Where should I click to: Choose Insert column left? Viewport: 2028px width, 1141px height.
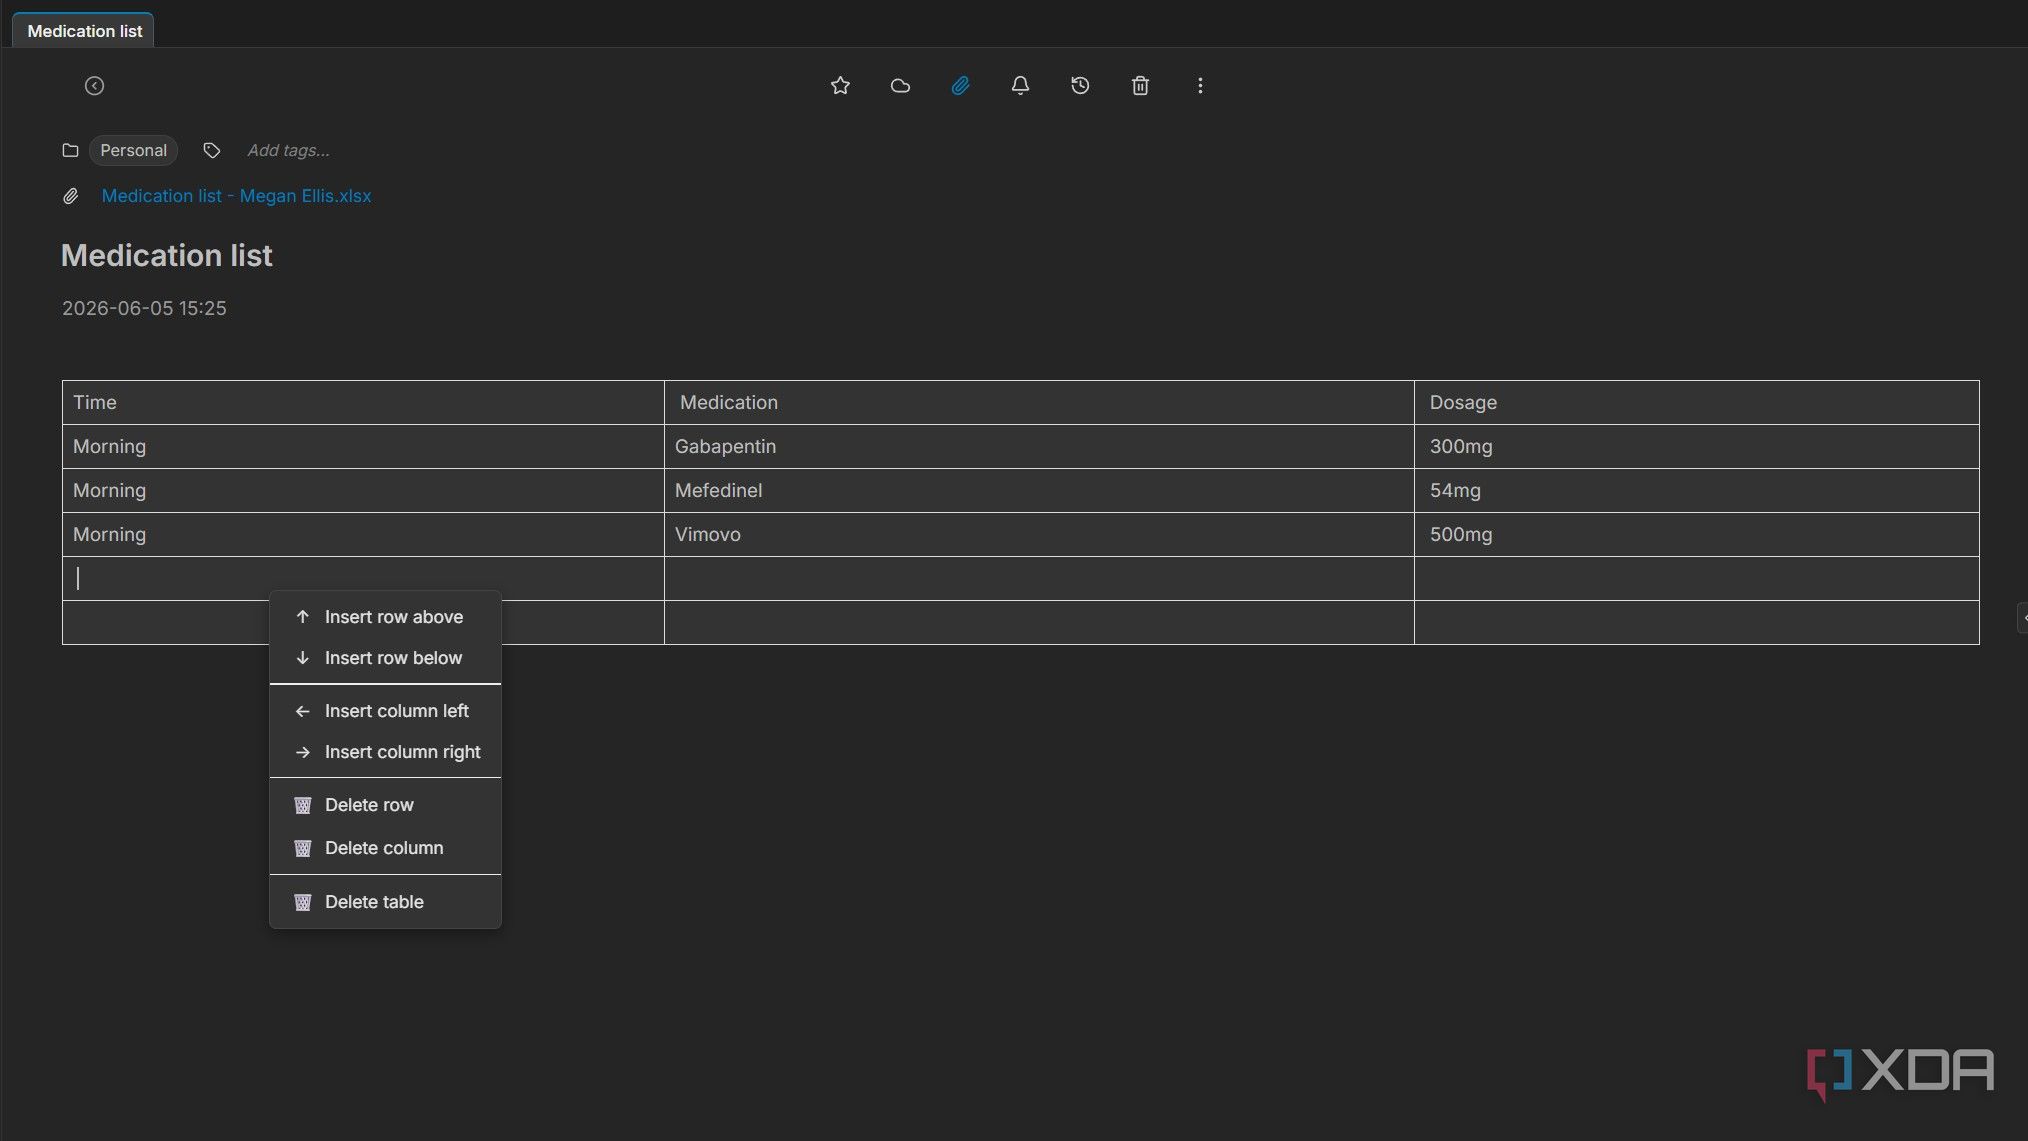pyautogui.click(x=385, y=711)
